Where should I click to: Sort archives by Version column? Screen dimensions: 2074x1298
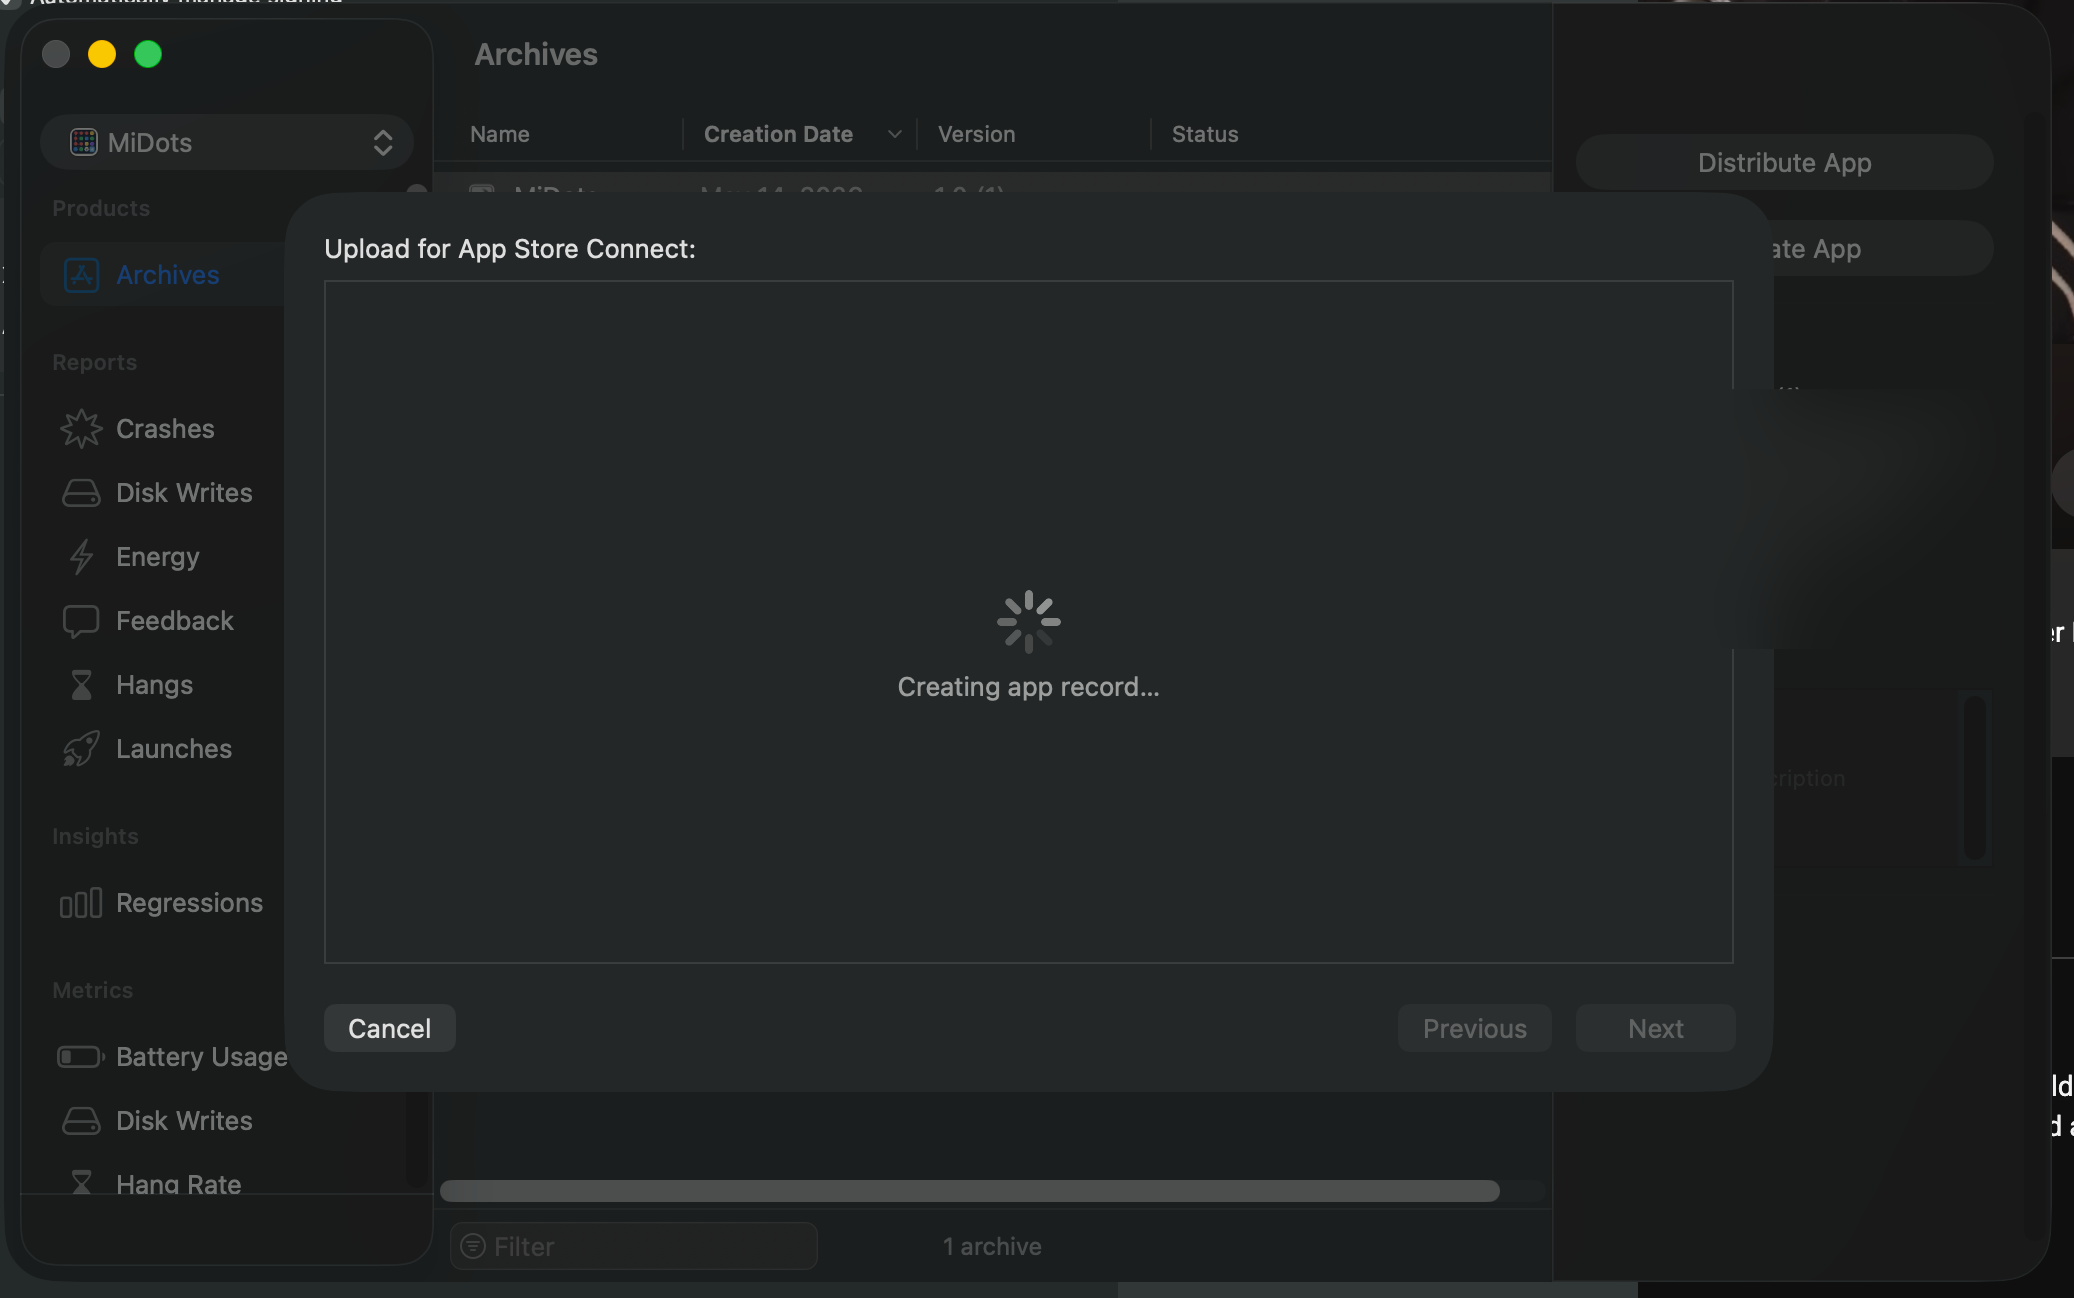(976, 134)
